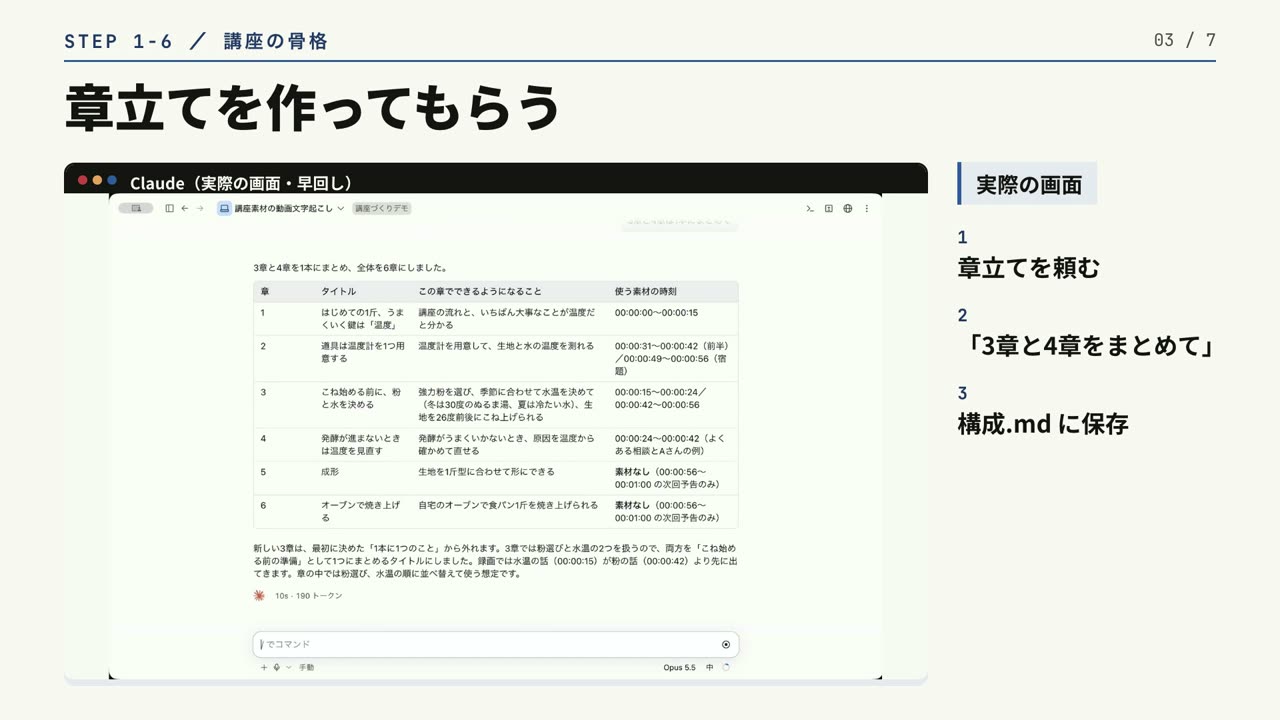Select the オーブンで焼き上げる title cell
1280x720 pixels.
360,511
